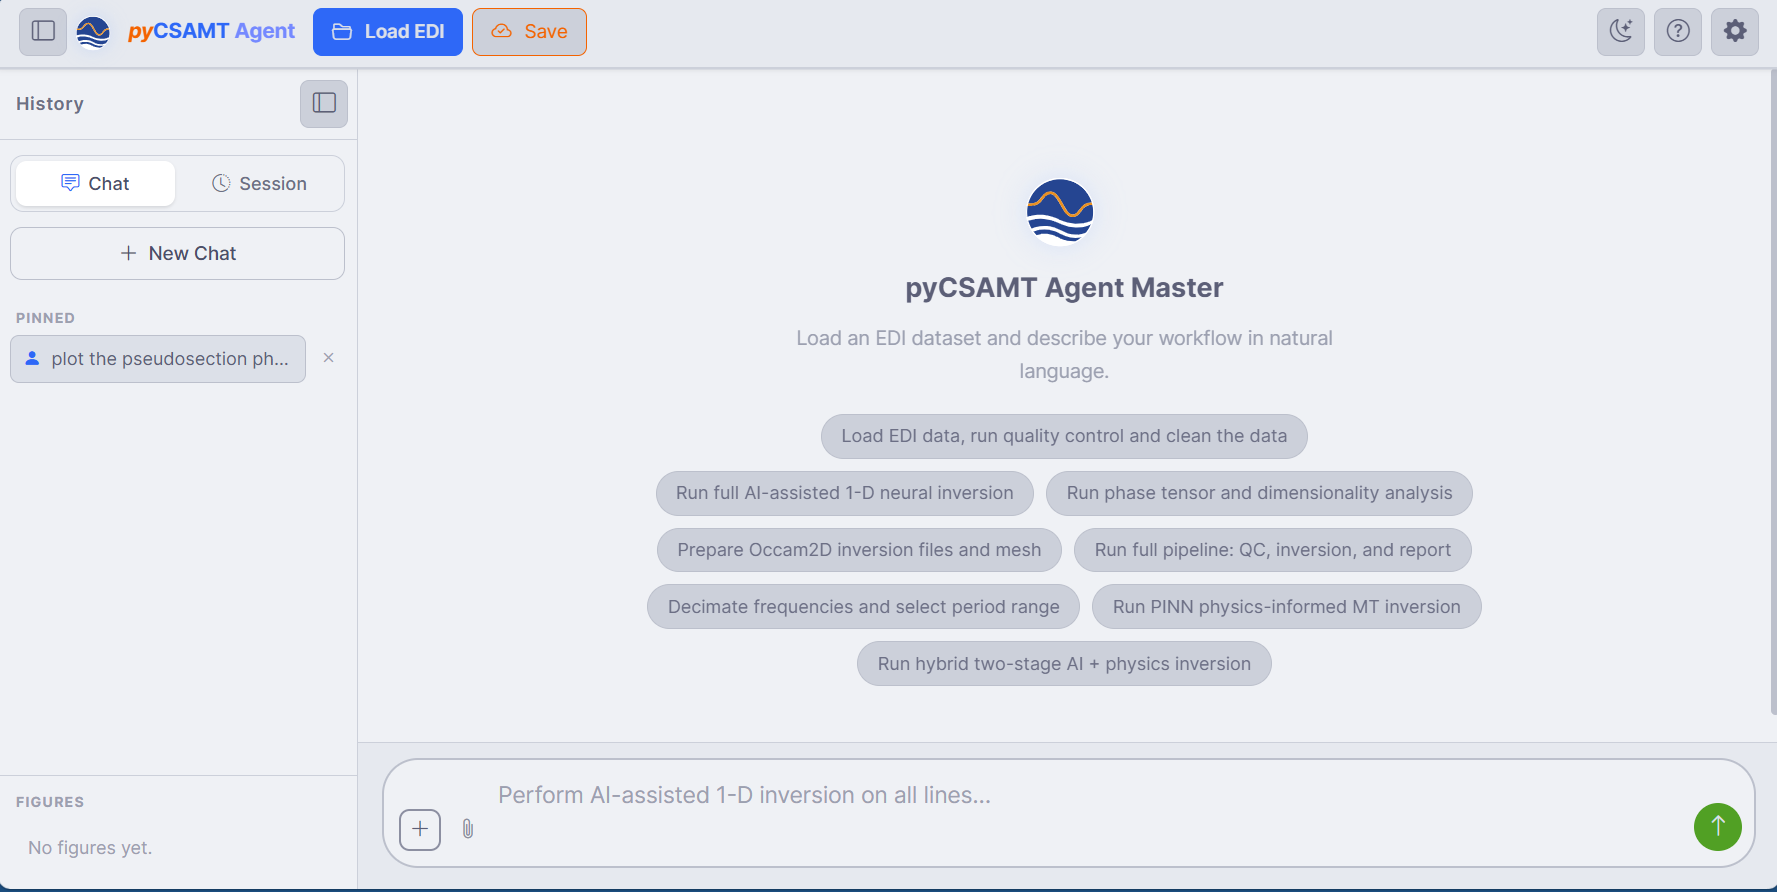This screenshot has height=892, width=1777.
Task: Collapse the History panel icon
Action: point(324,103)
